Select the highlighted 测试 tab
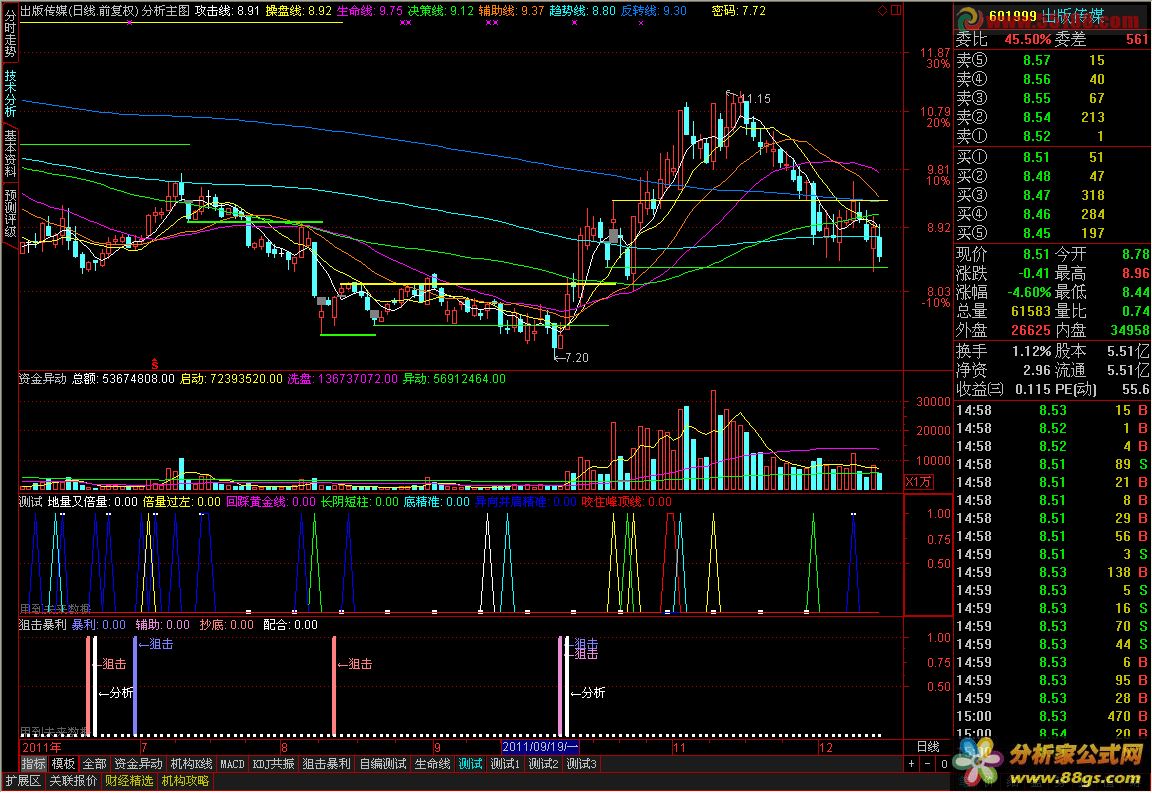 (x=470, y=764)
